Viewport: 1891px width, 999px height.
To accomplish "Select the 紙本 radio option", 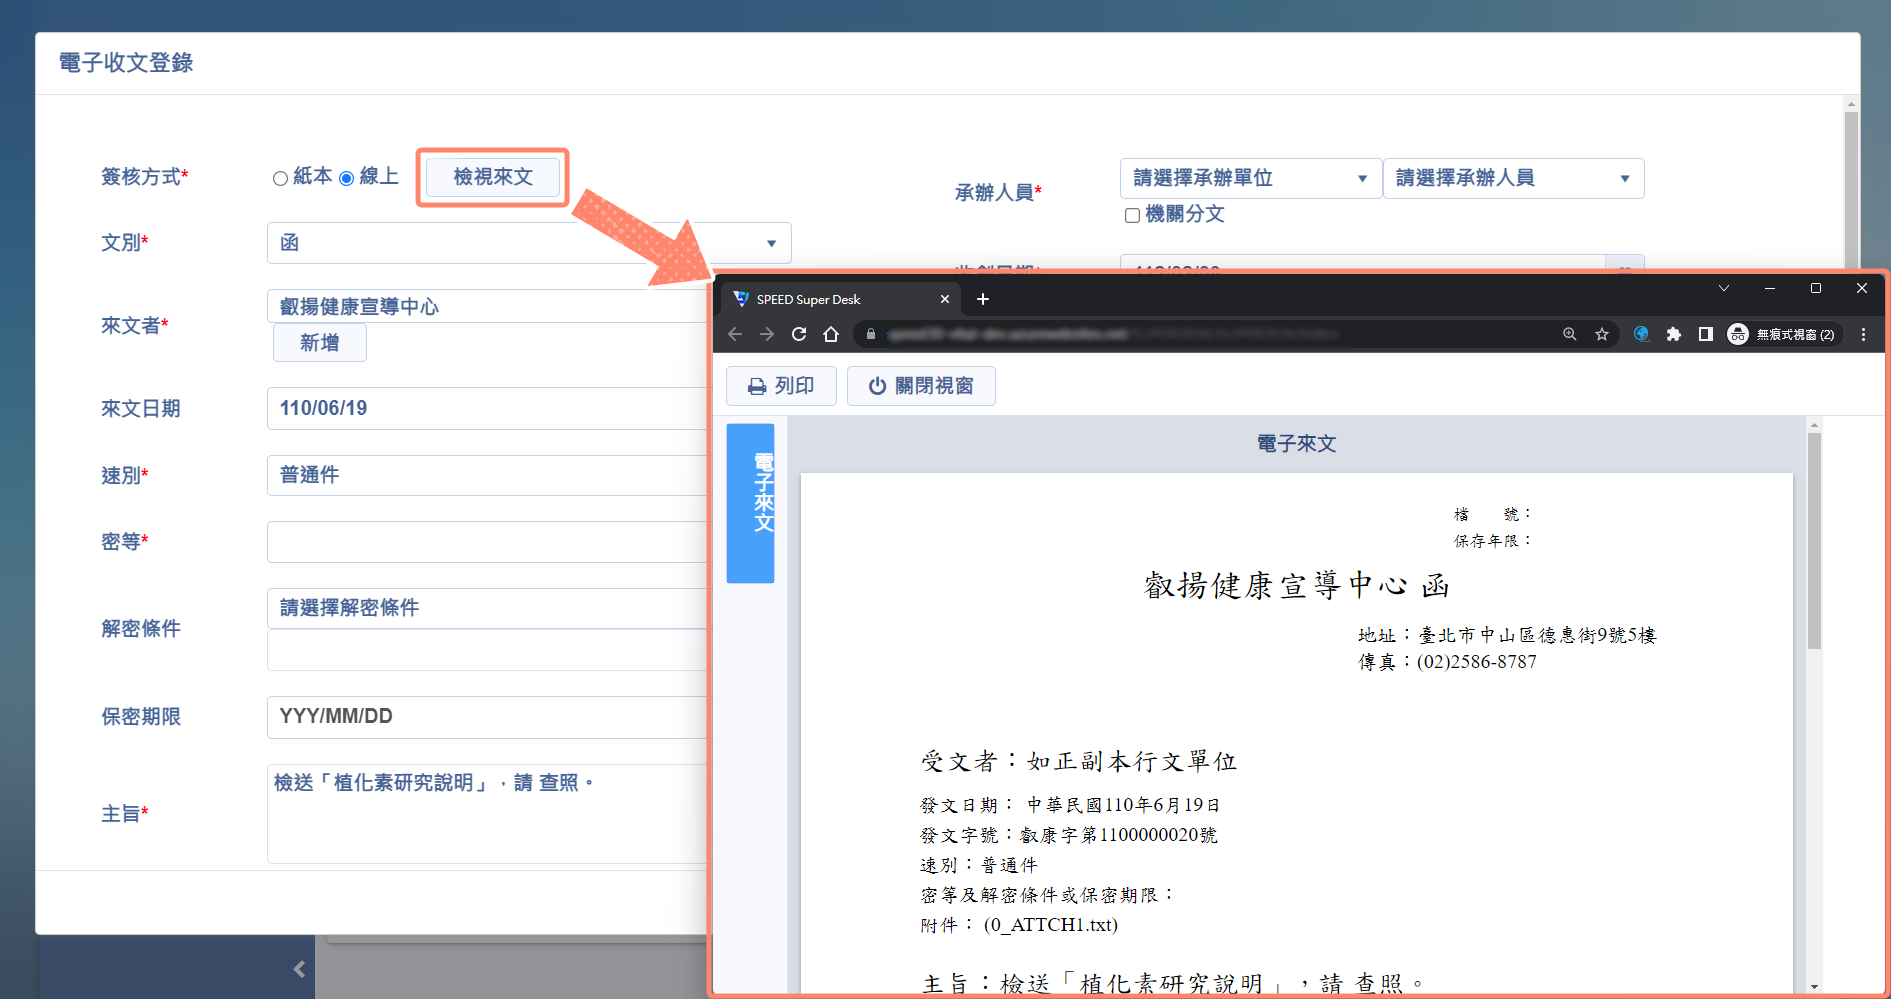I will [x=281, y=178].
